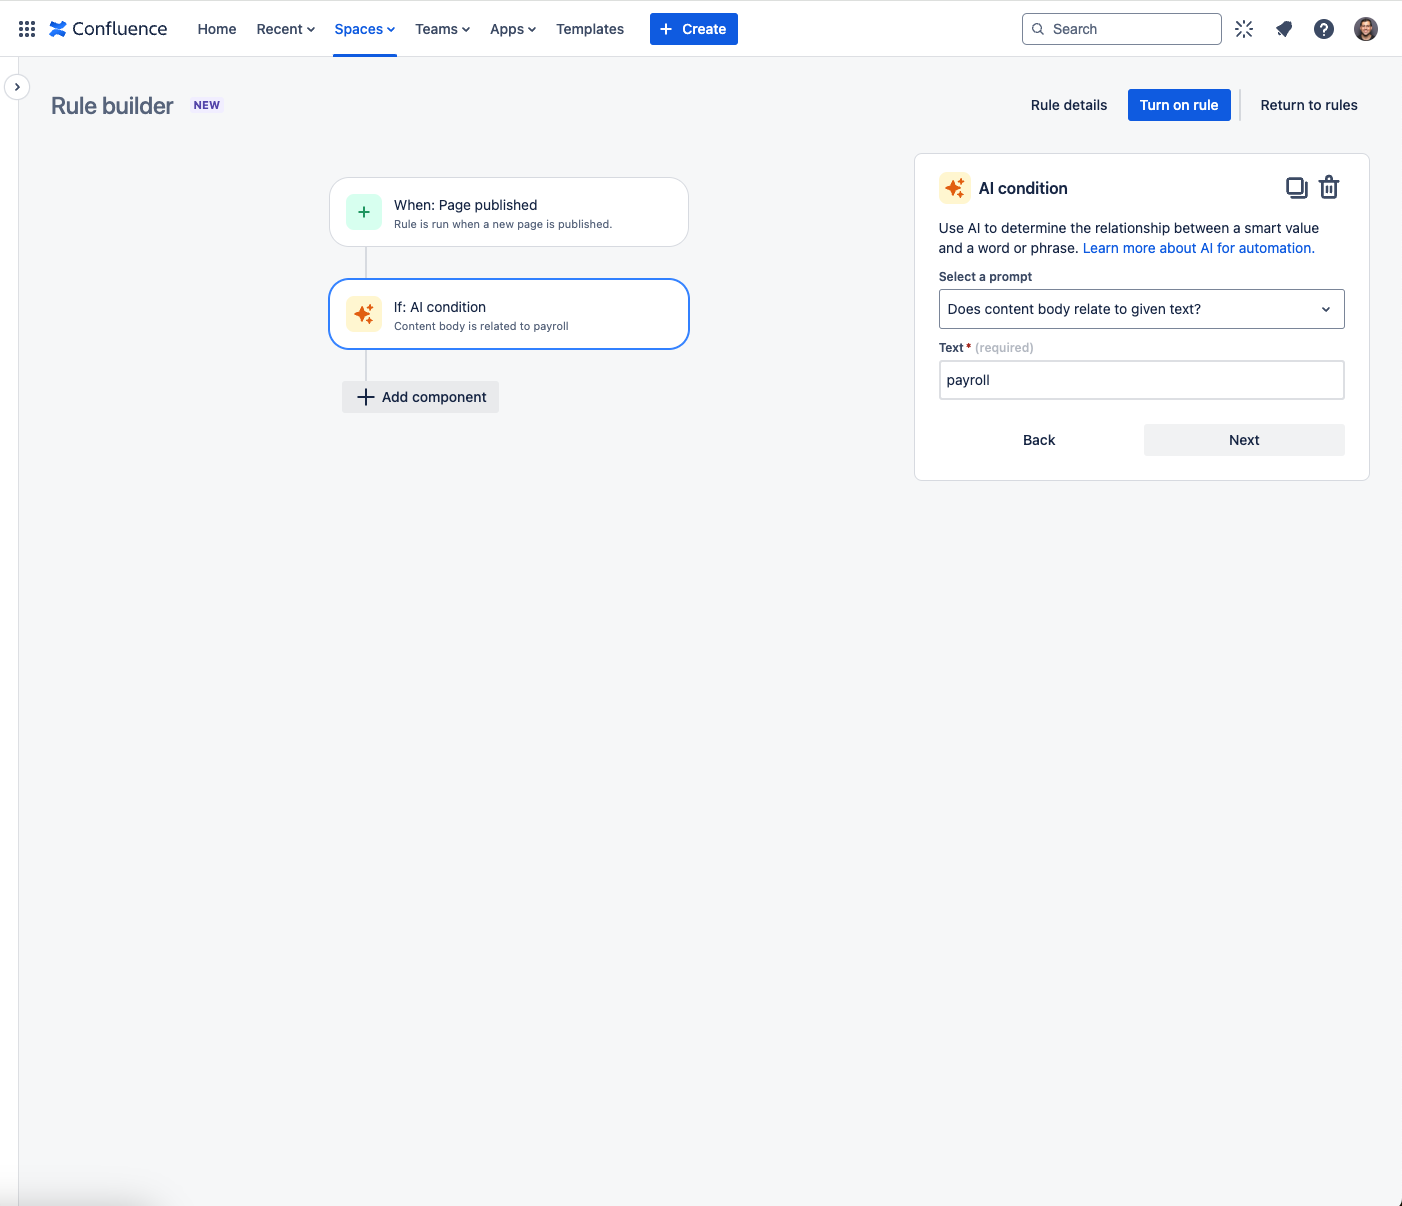The height and width of the screenshot is (1206, 1402).
Task: Click the search magnifier icon
Action: click(1038, 29)
